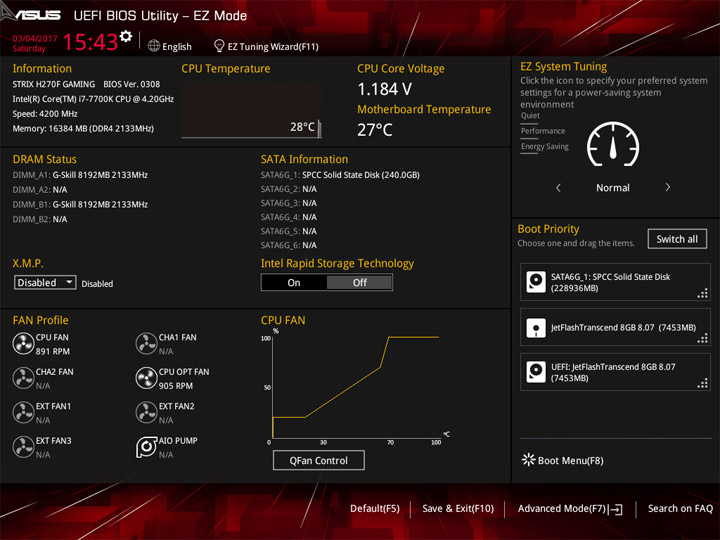Grab the drag handle on JetFlashTranscend 8GB 8.07 entry
720x540 pixels.
703,339
